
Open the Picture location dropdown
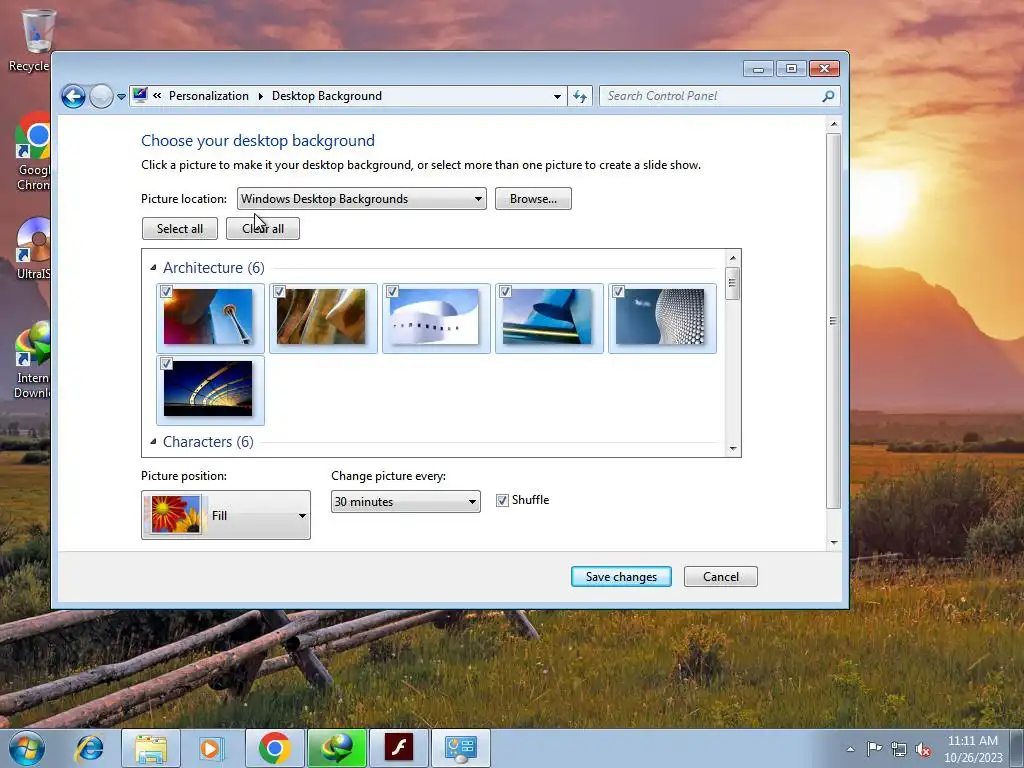pos(361,199)
